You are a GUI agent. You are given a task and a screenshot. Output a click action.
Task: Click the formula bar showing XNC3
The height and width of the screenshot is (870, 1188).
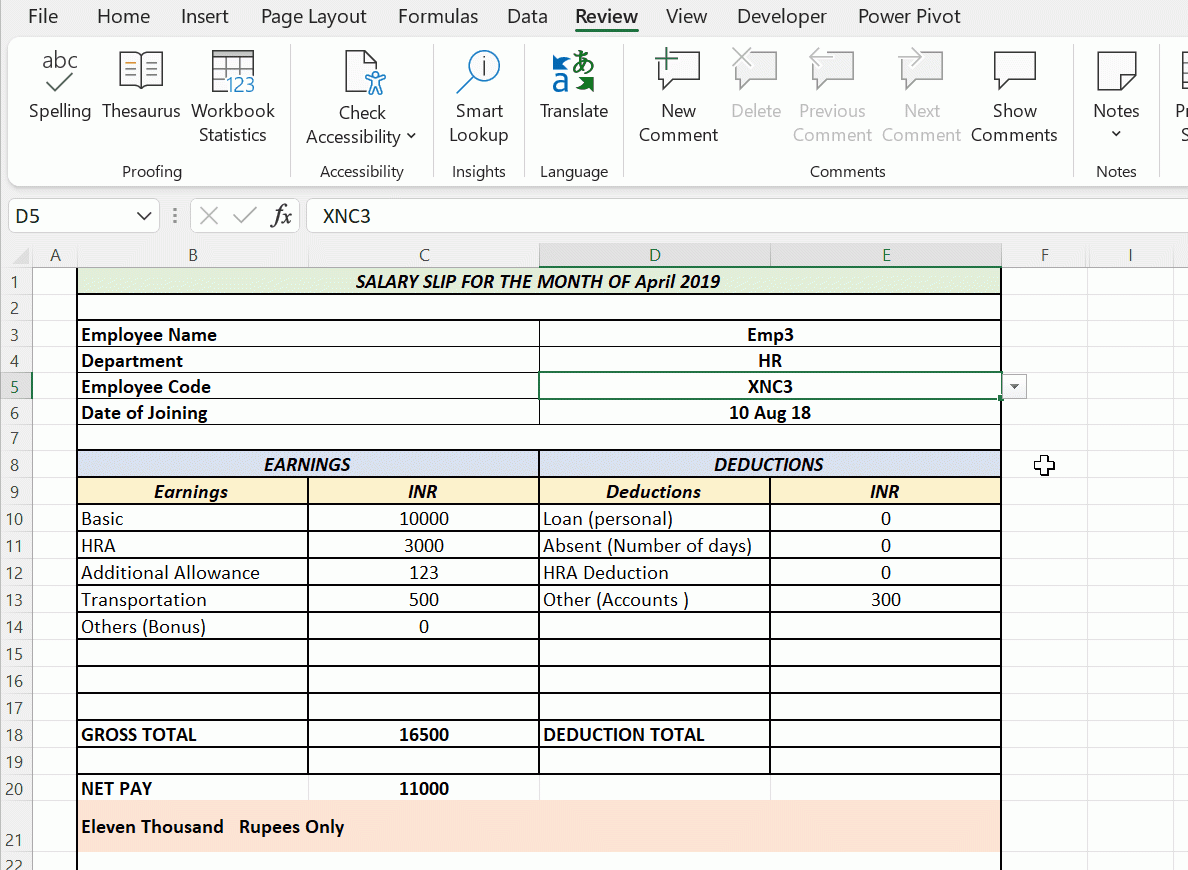click(x=740, y=215)
